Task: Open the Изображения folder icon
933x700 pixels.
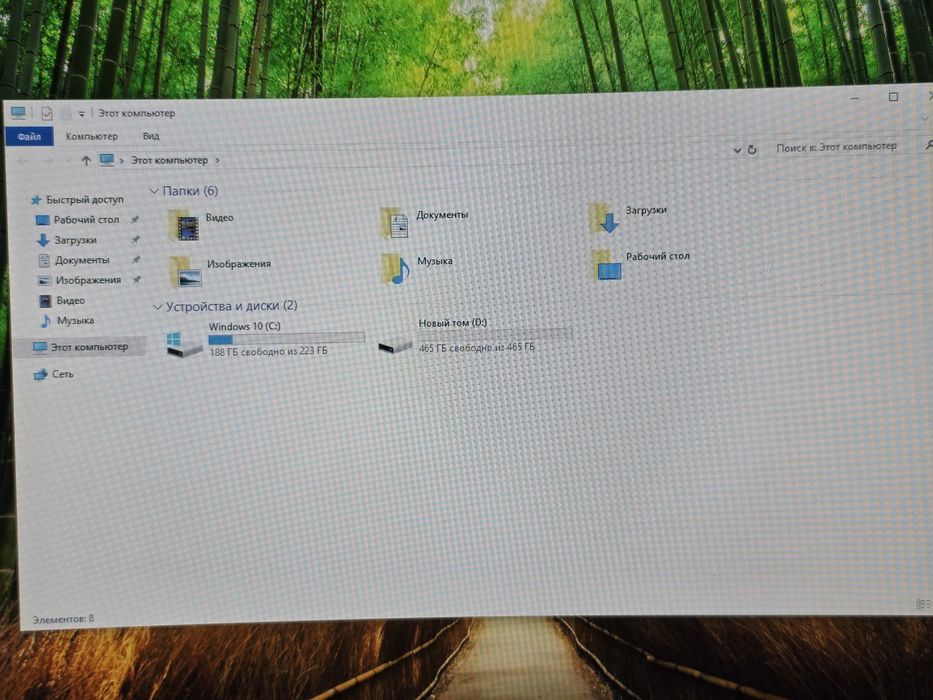Action: click(x=186, y=272)
